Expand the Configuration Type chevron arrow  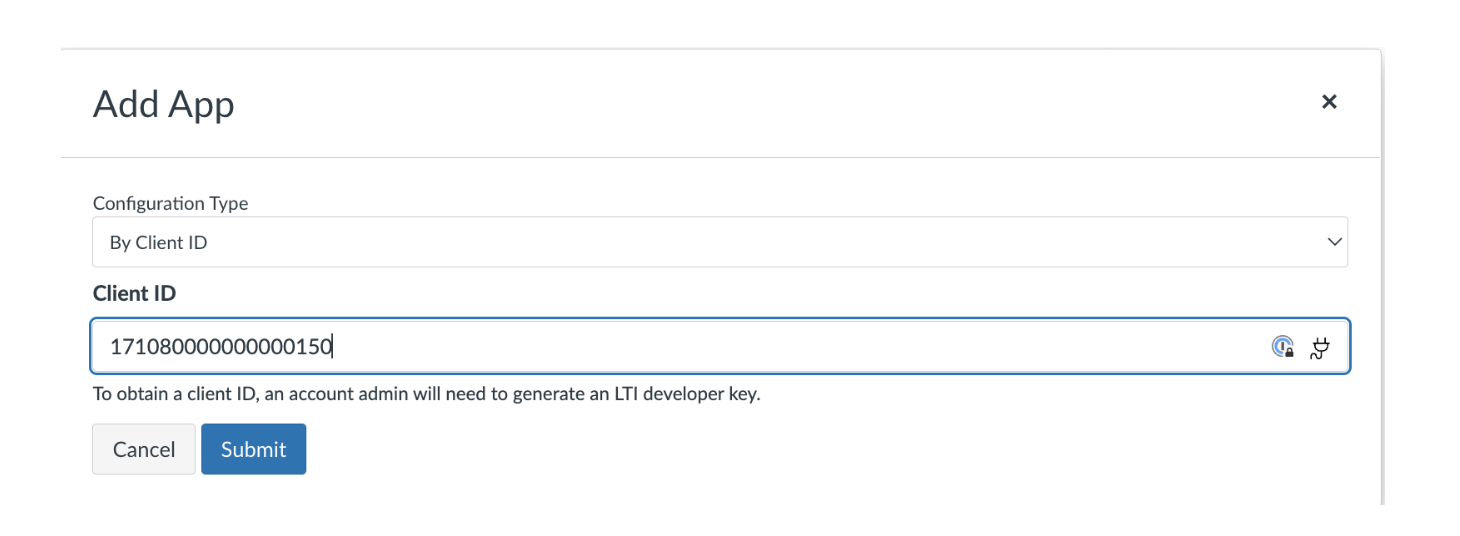[1334, 242]
